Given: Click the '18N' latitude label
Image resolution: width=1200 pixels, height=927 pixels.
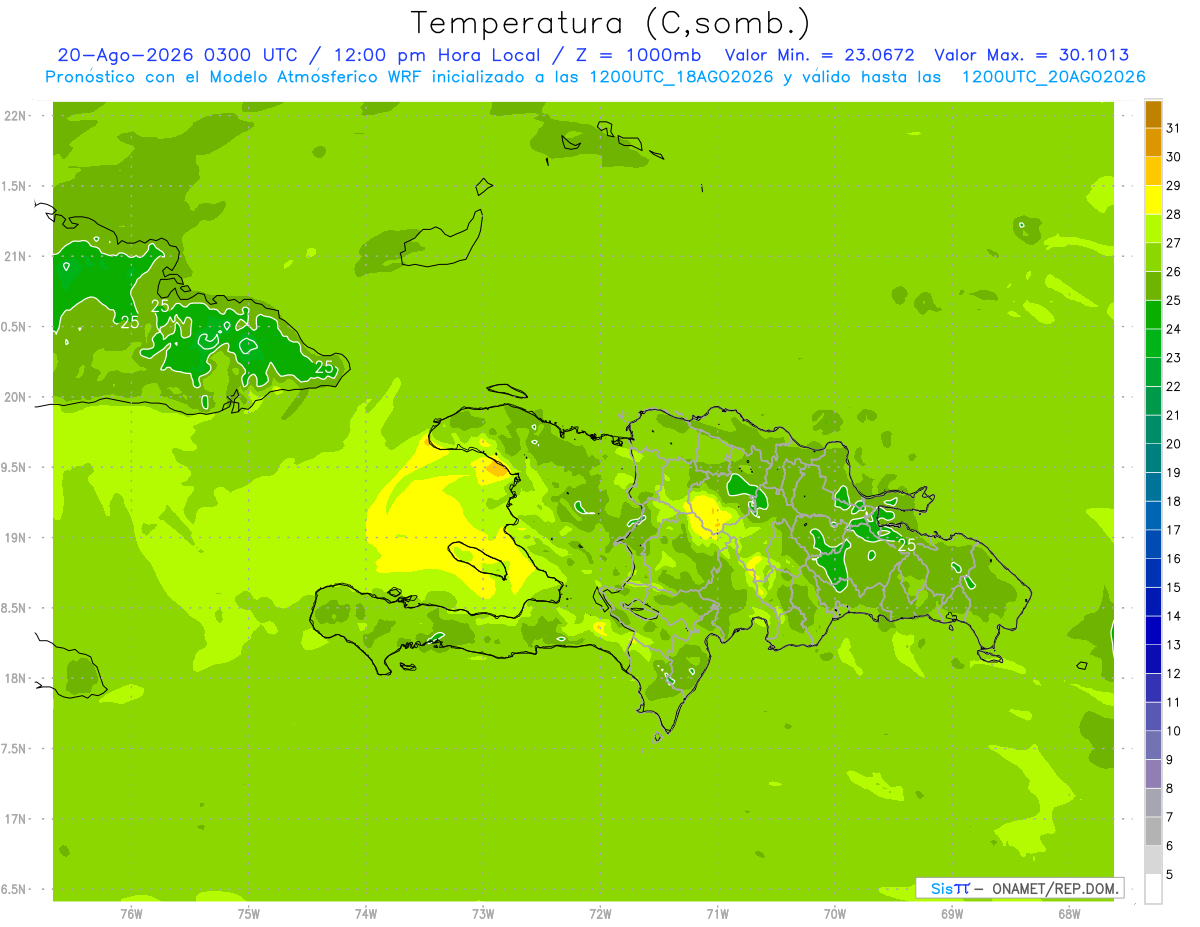Looking at the screenshot, I should (x=15, y=678).
